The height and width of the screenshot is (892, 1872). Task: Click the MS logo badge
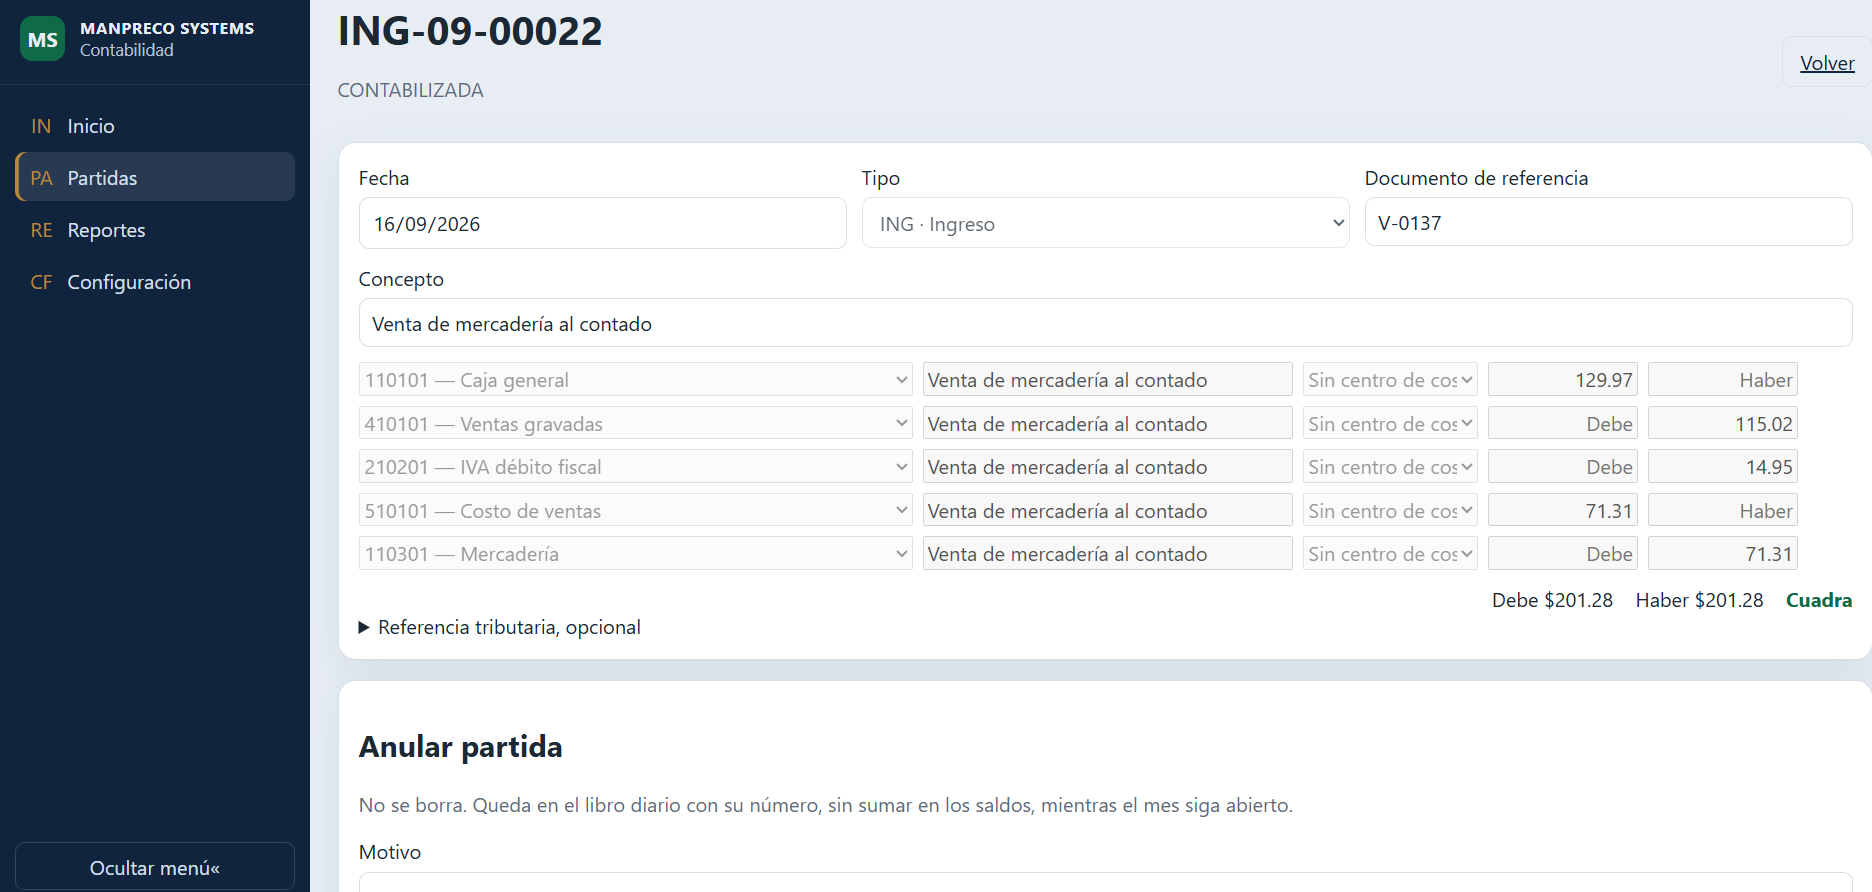pyautogui.click(x=42, y=39)
